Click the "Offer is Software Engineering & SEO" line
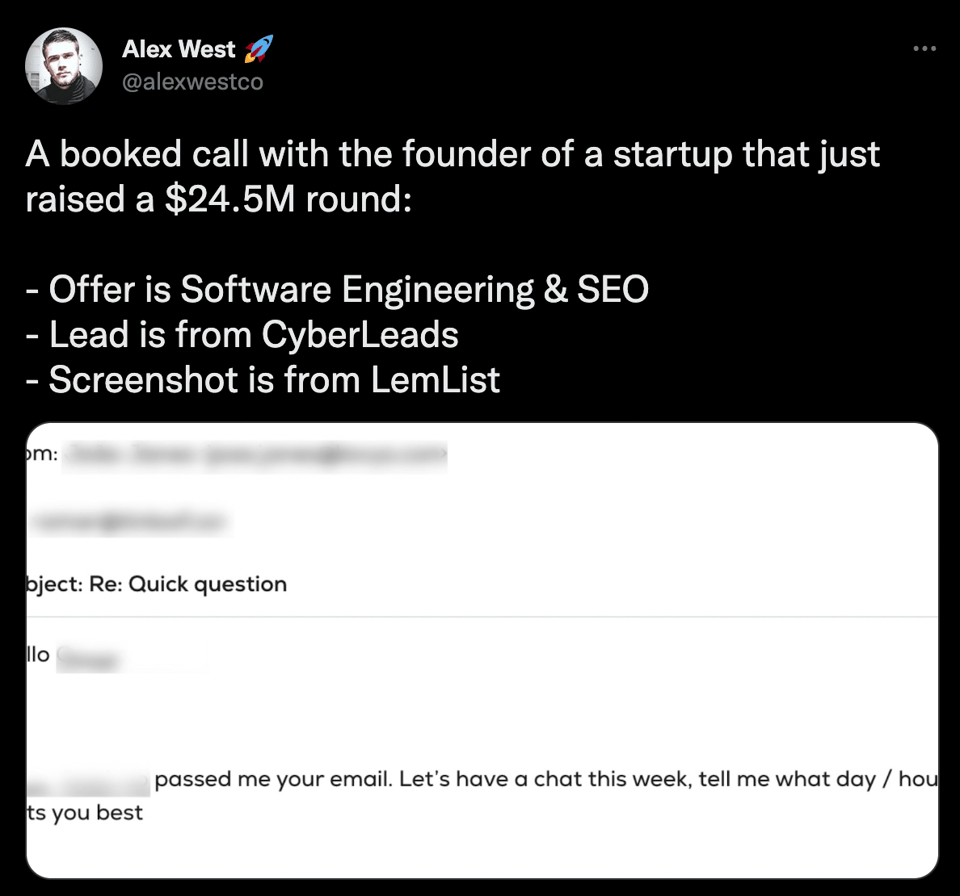The image size is (960, 896). 337,289
